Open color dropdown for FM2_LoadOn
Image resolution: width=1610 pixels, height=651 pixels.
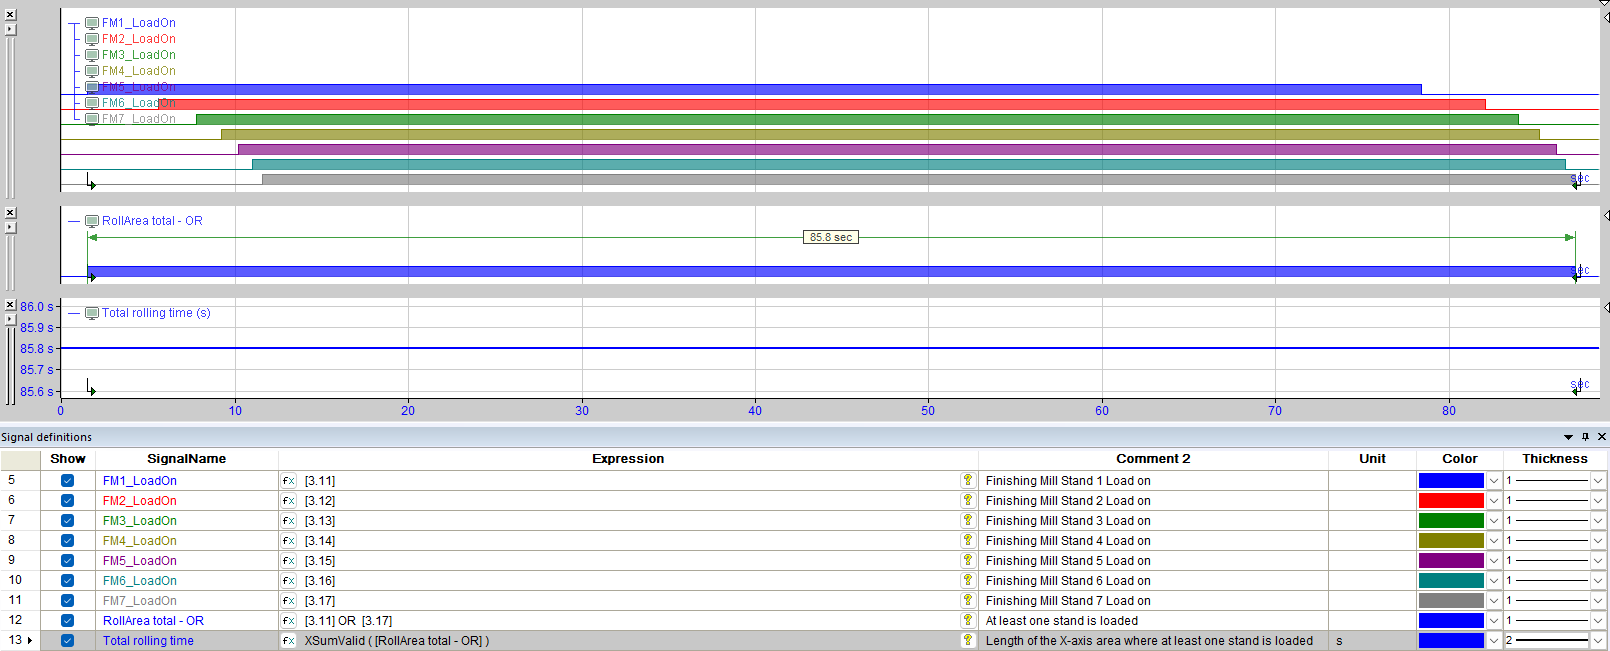1494,501
